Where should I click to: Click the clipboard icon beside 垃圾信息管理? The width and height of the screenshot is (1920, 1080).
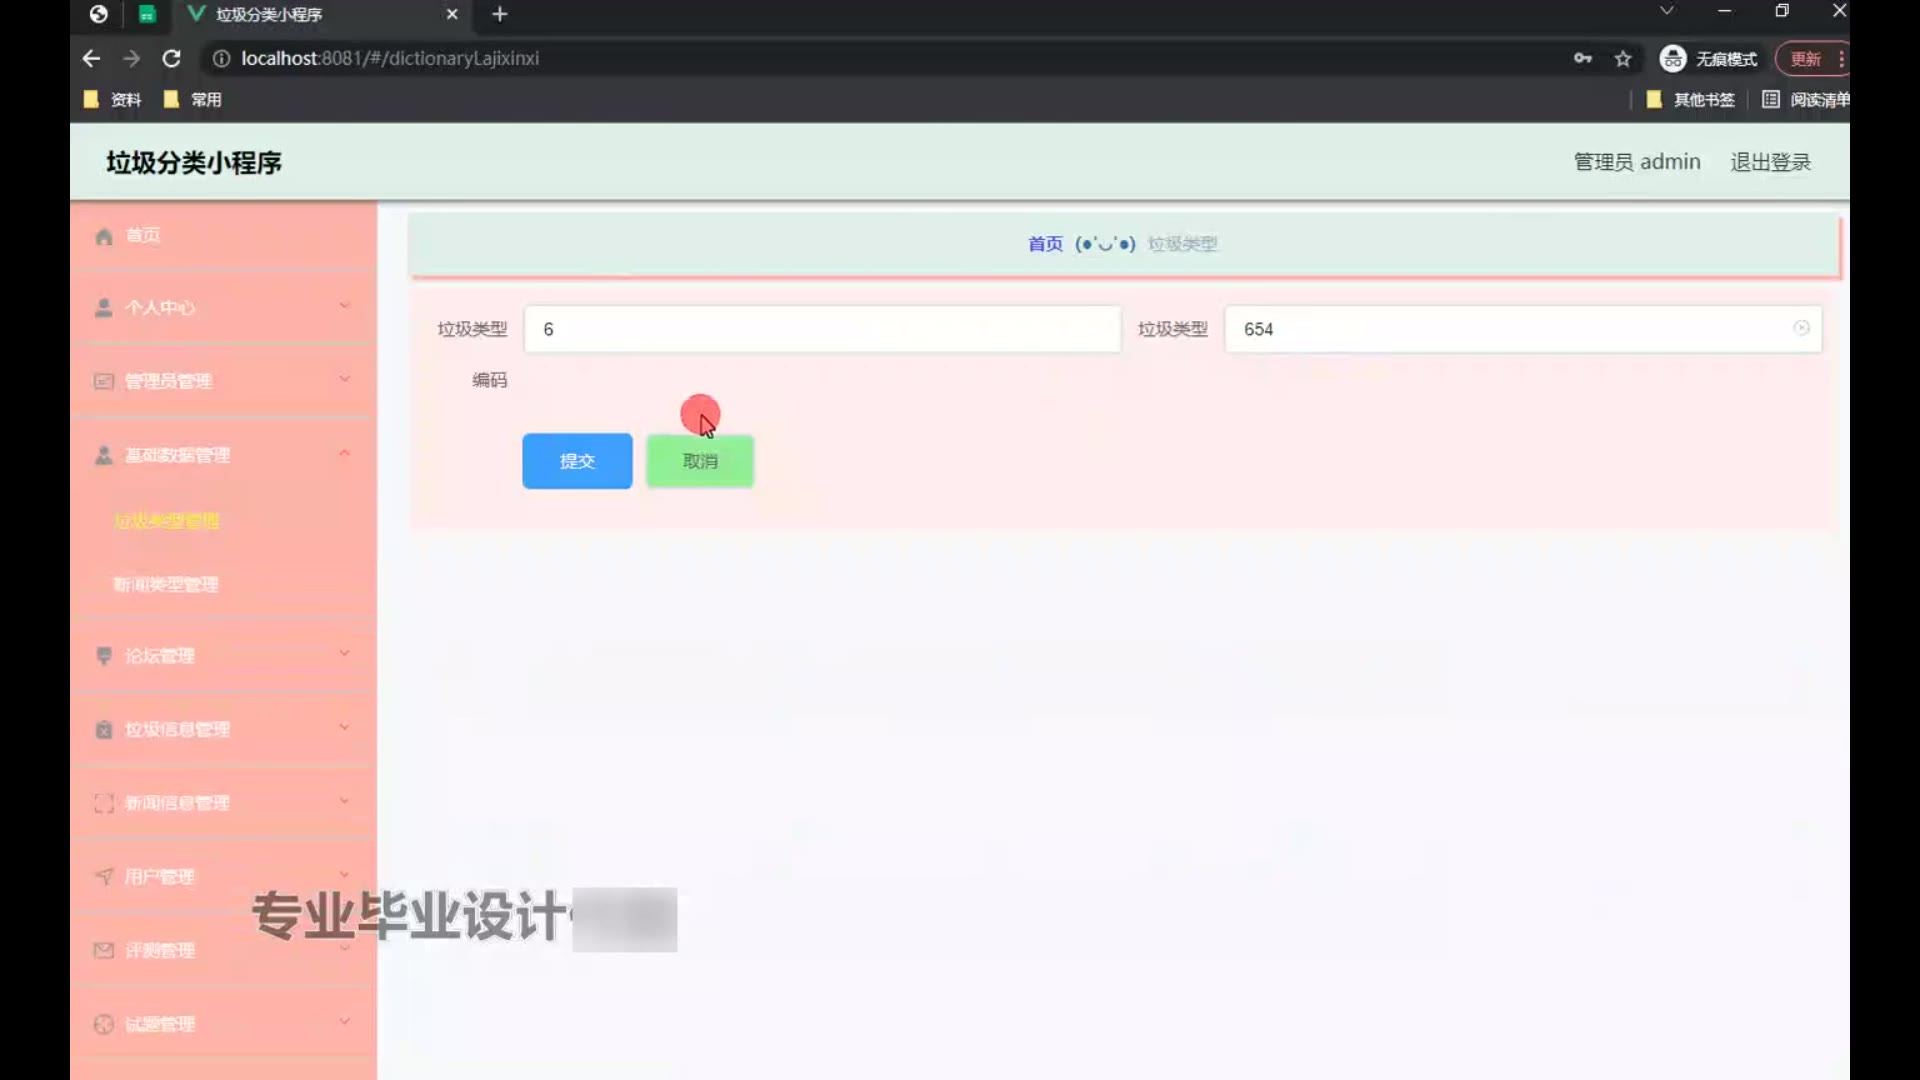(104, 729)
